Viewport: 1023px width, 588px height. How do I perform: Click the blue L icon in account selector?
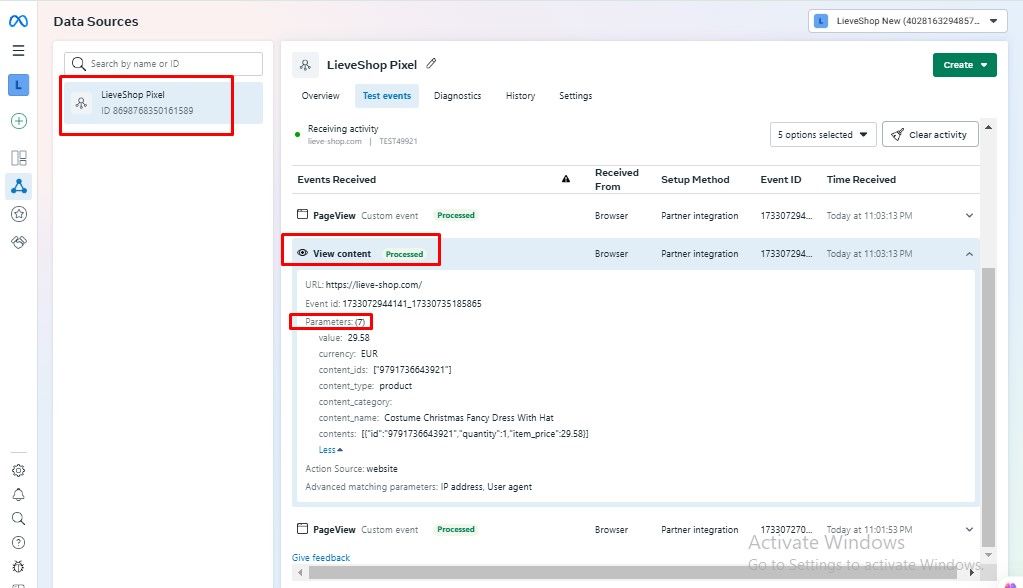click(821, 21)
